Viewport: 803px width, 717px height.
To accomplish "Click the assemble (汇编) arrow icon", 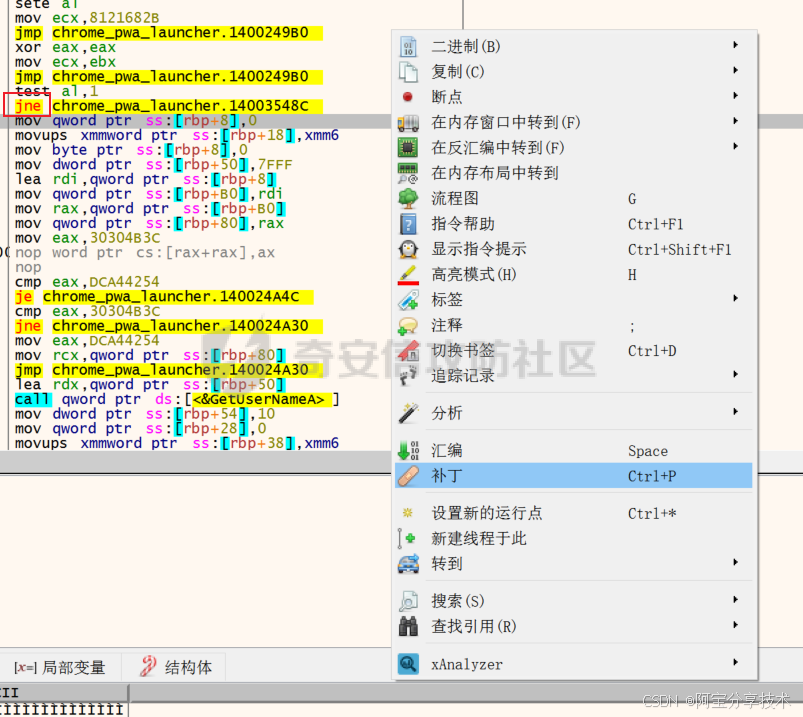I will 408,450.
